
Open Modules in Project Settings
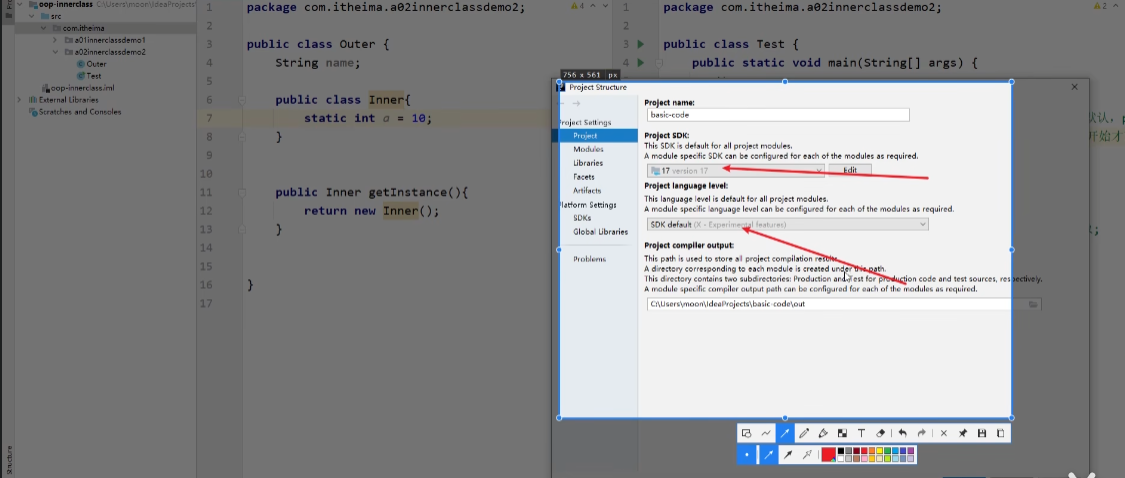point(588,149)
